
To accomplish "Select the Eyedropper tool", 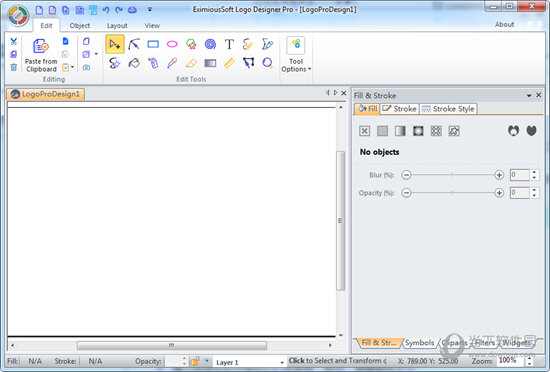I will coord(172,63).
